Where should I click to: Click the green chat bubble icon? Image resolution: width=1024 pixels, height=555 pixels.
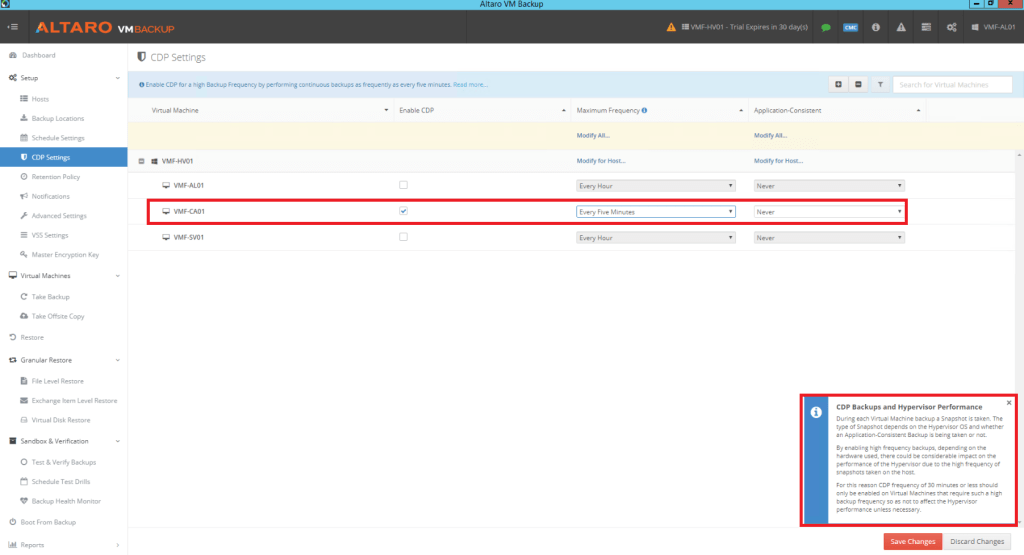(x=826, y=27)
